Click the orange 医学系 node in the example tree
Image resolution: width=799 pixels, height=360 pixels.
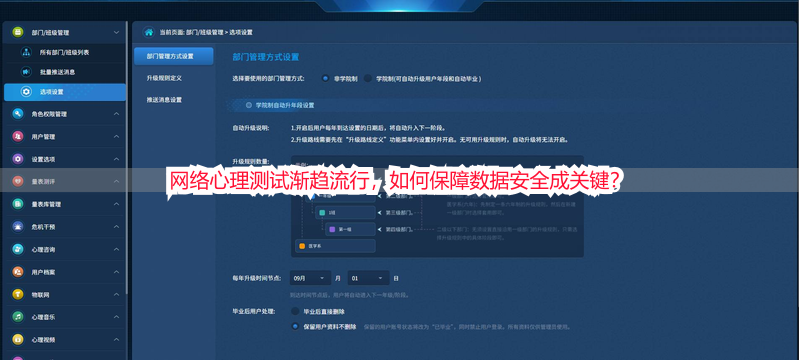[x=335, y=246]
